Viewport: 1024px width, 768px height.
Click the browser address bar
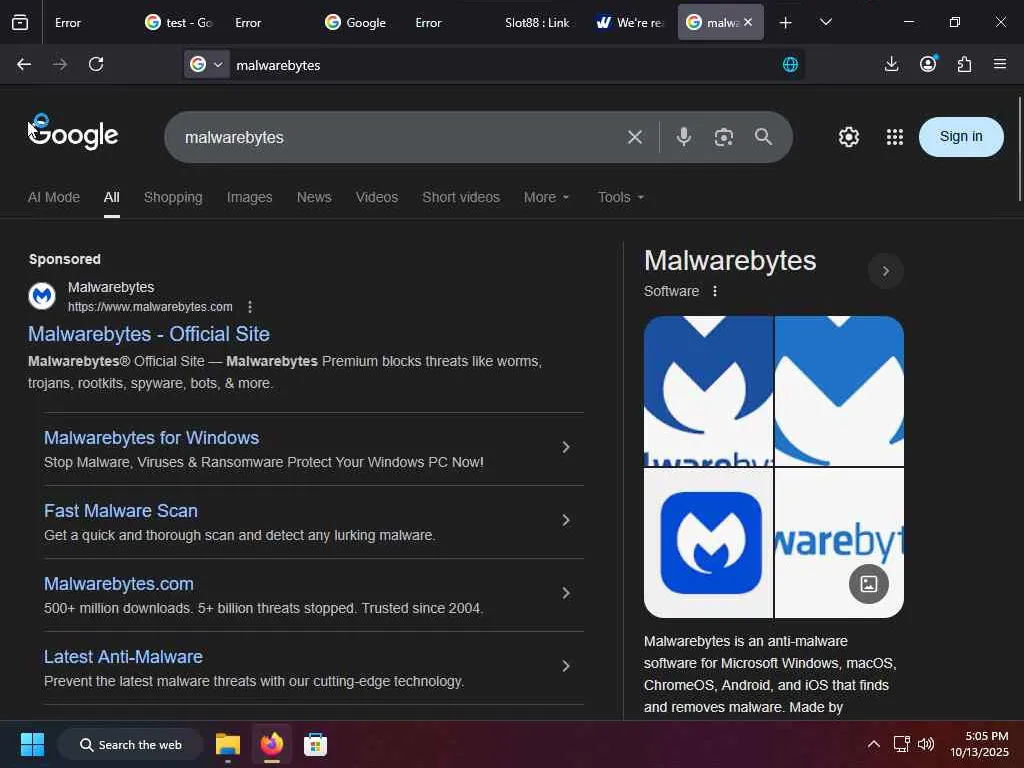pos(503,65)
